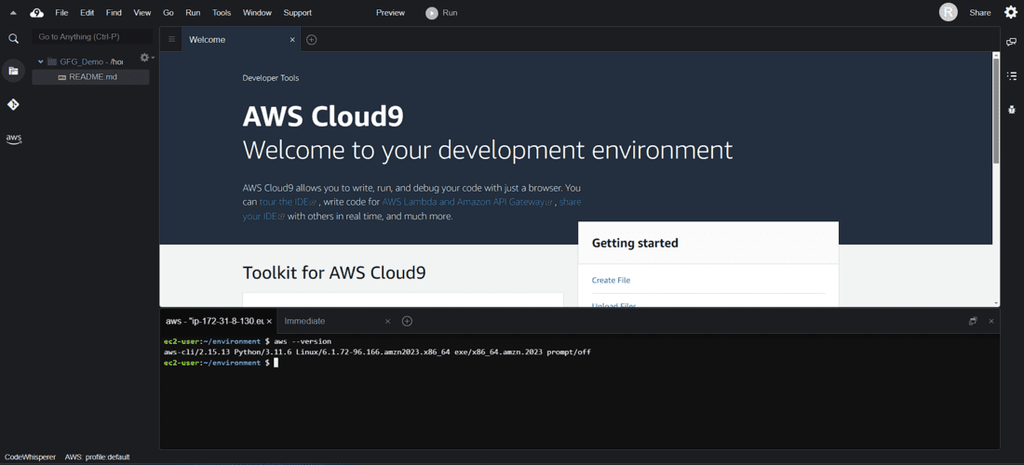The width and height of the screenshot is (1024, 465).
Task: Open the Window menu
Action: (x=257, y=12)
